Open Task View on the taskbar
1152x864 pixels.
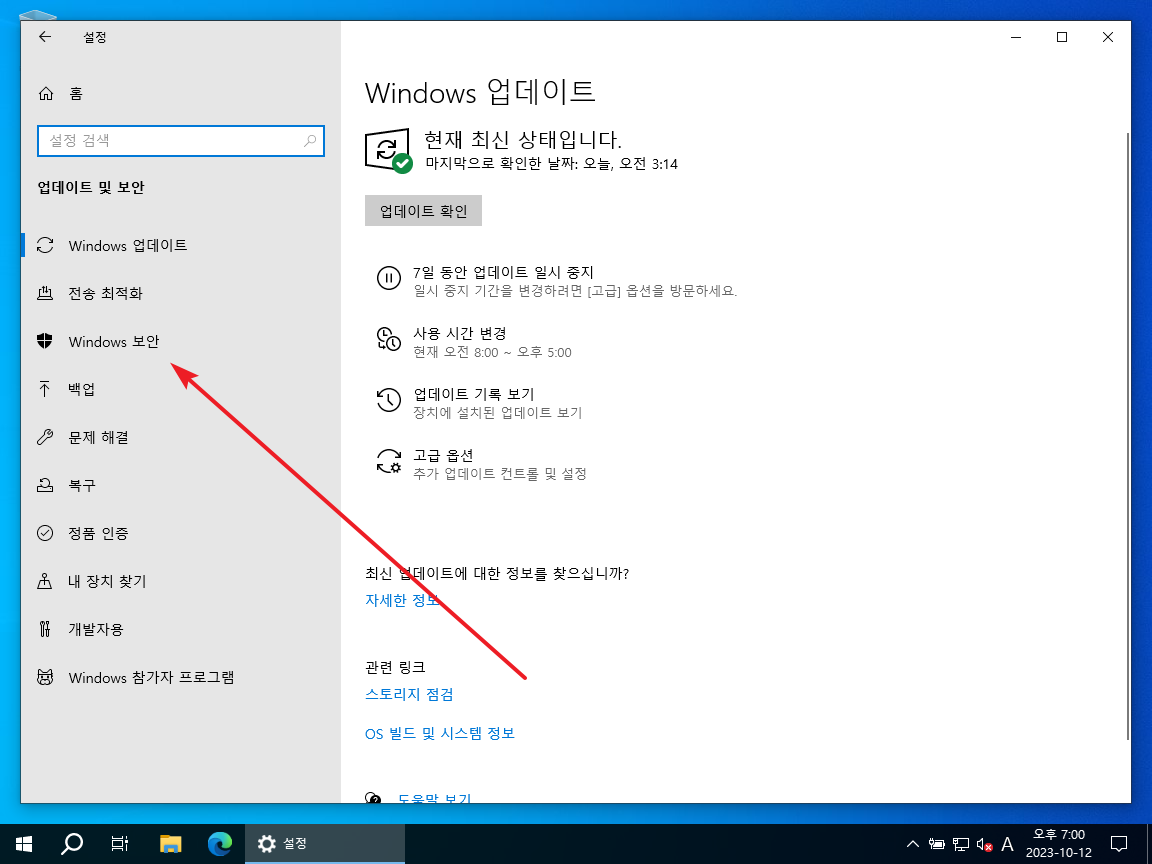(x=120, y=843)
